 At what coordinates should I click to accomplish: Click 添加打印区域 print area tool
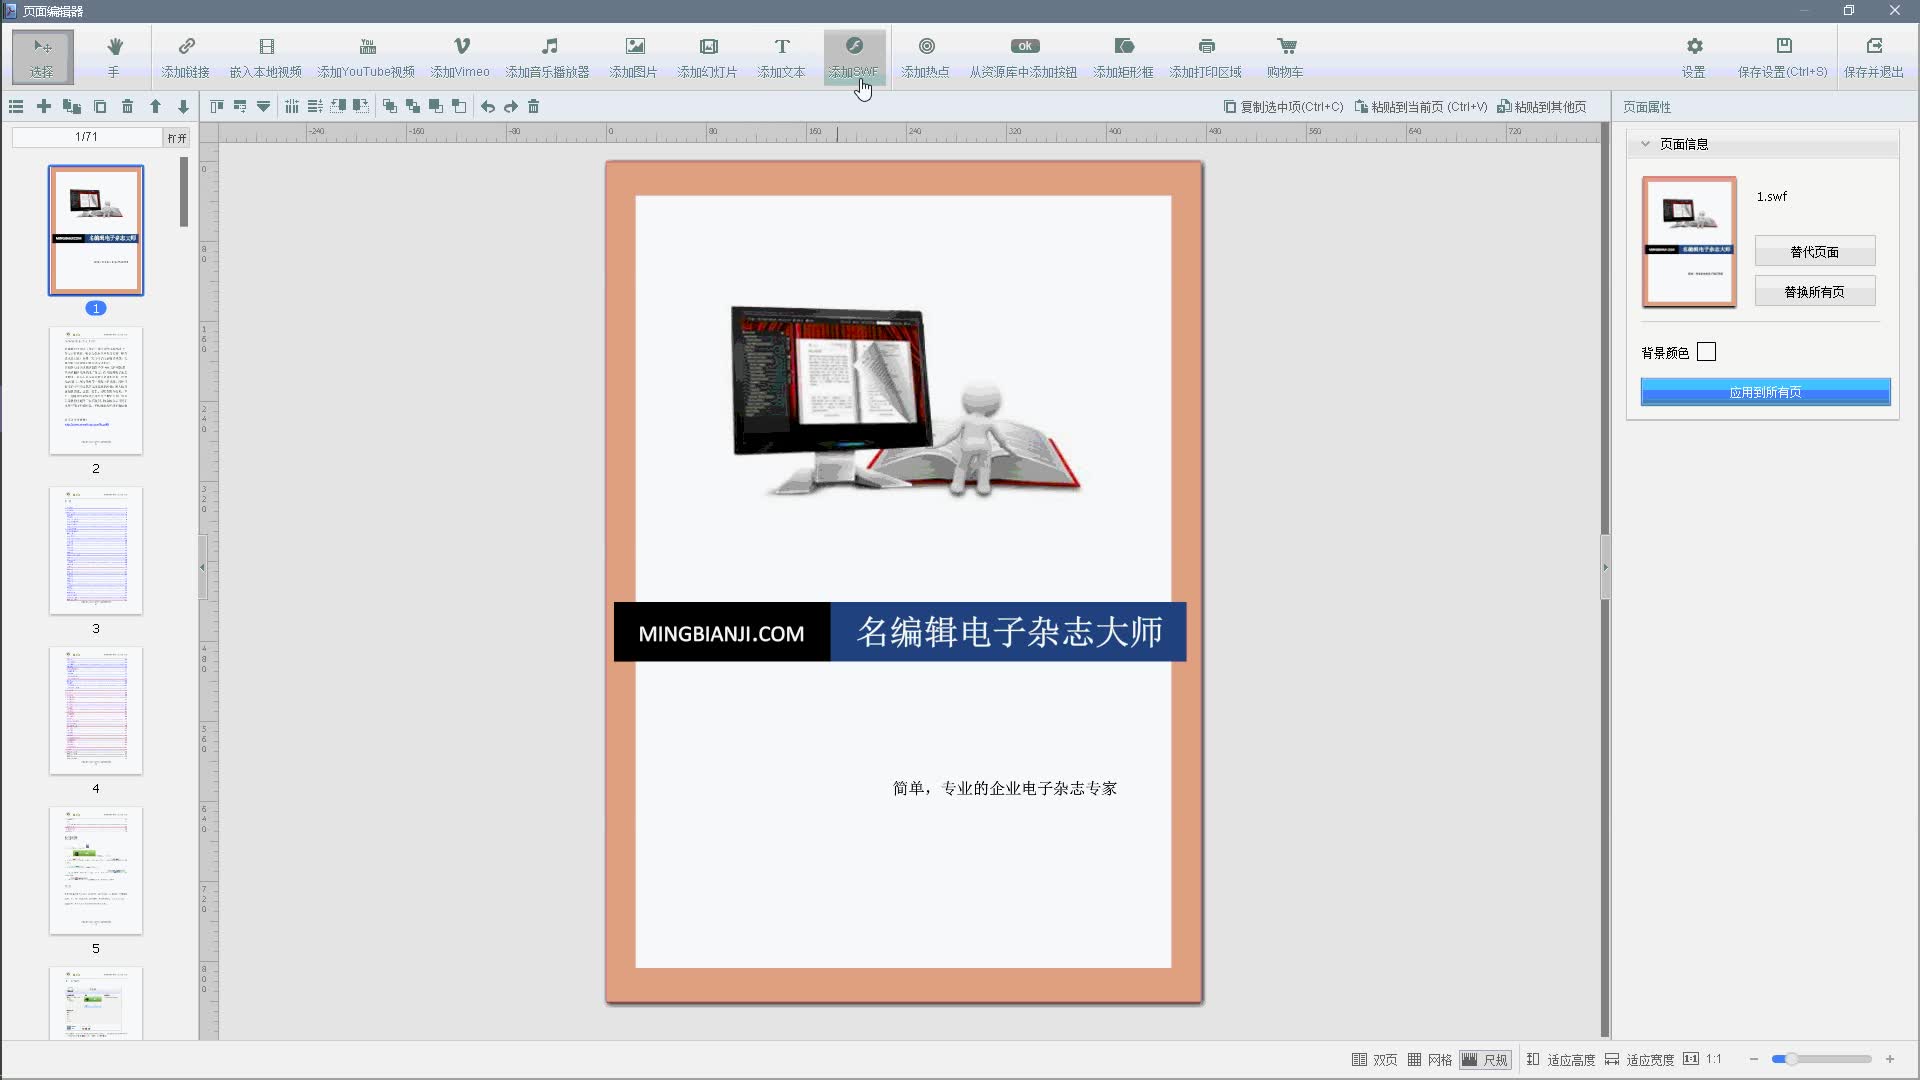pos(1206,57)
